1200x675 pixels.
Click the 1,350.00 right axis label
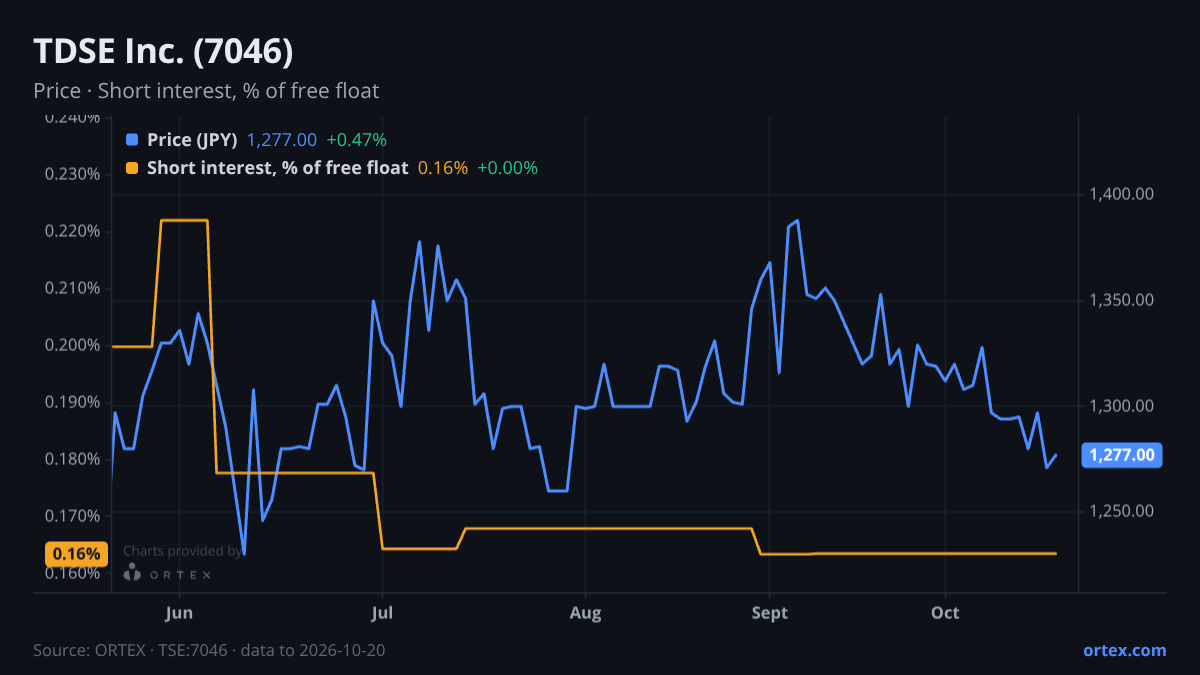tap(1122, 300)
